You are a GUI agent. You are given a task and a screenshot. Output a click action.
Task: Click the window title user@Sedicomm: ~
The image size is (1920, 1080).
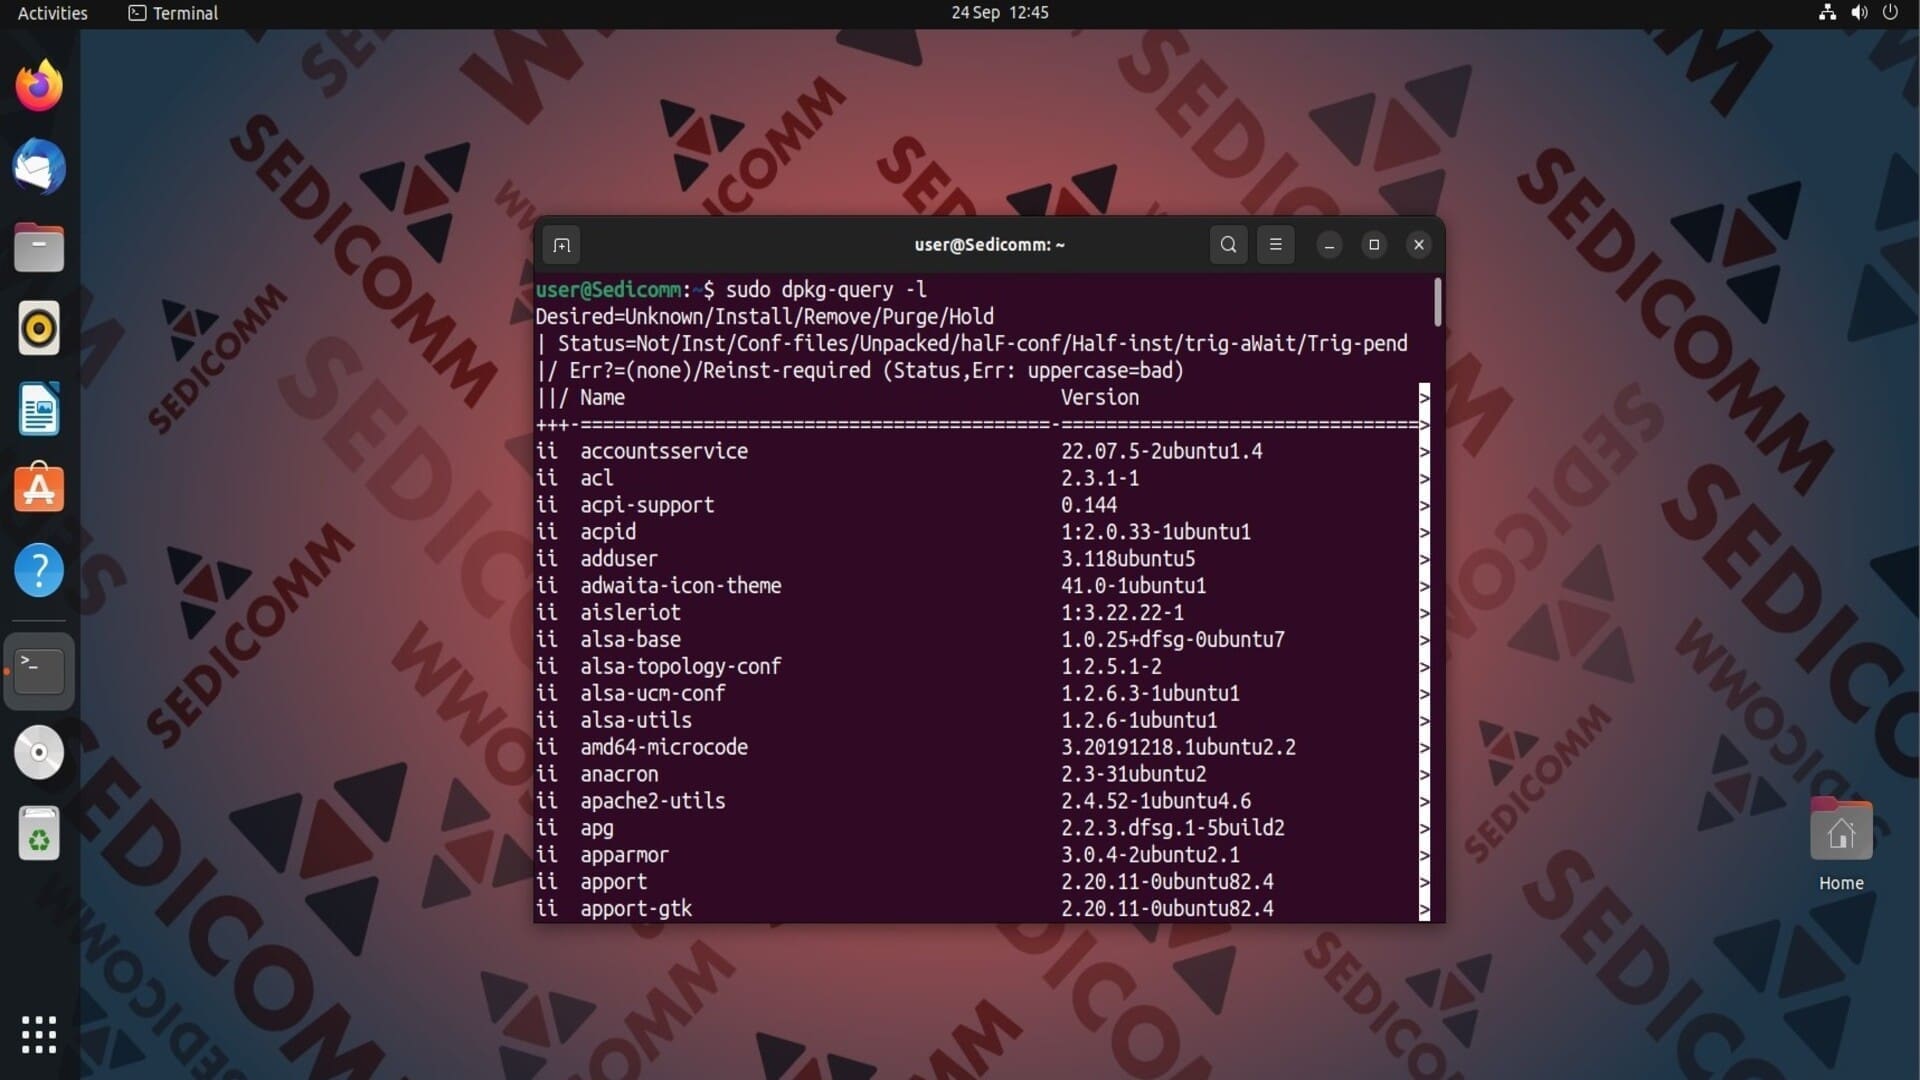coord(989,245)
